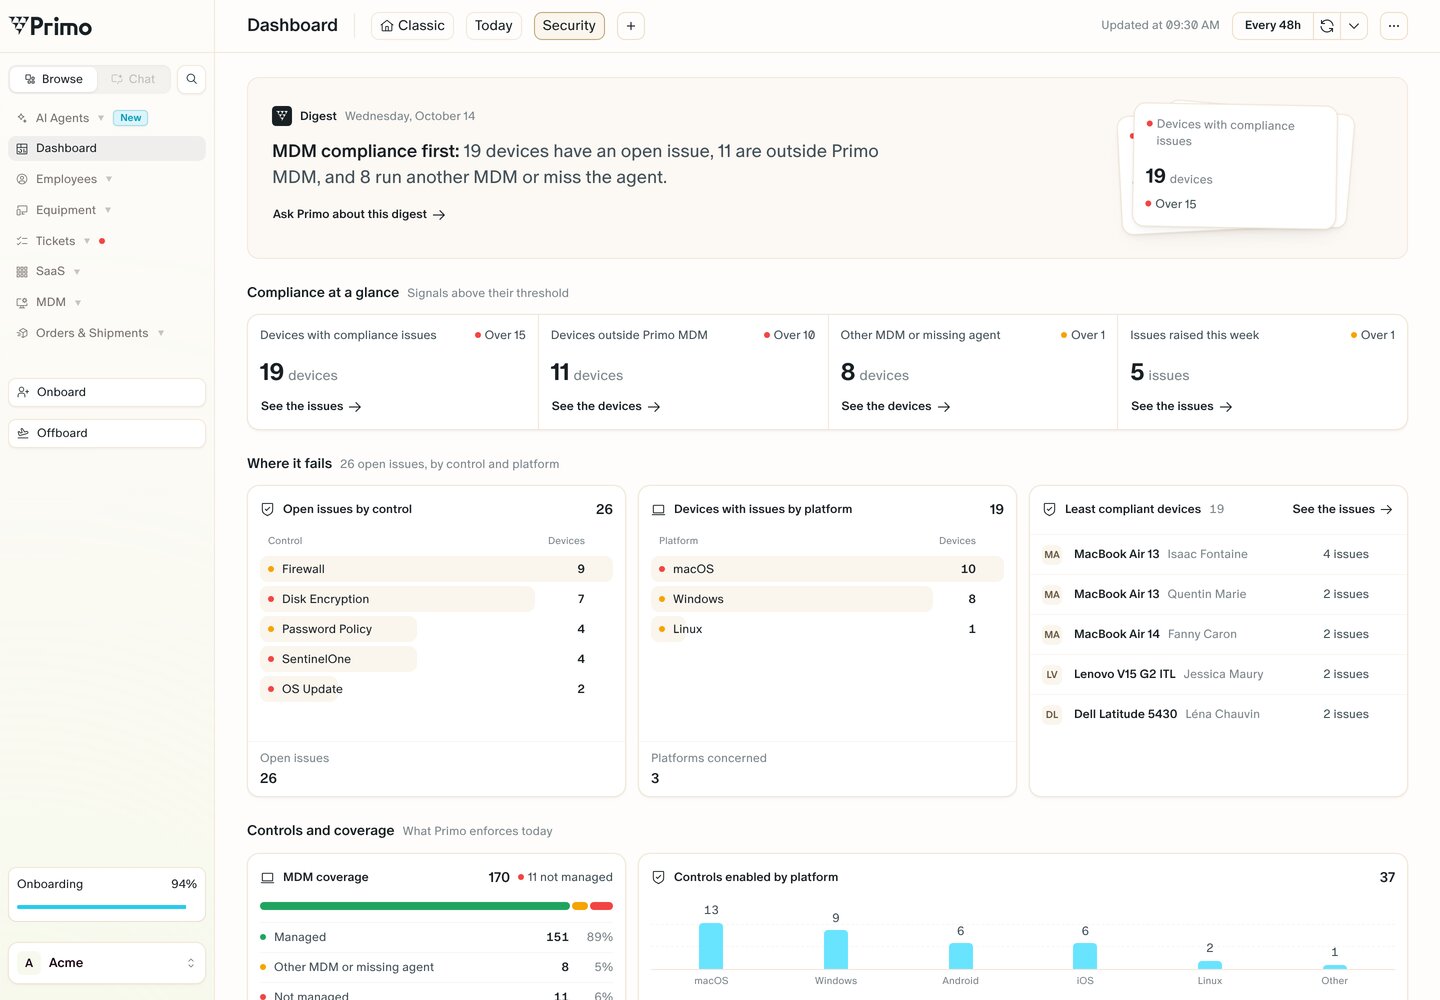Click the green Managed segment of MDM coverage bar
Screen dimensions: 1440x1000
[x=414, y=906]
